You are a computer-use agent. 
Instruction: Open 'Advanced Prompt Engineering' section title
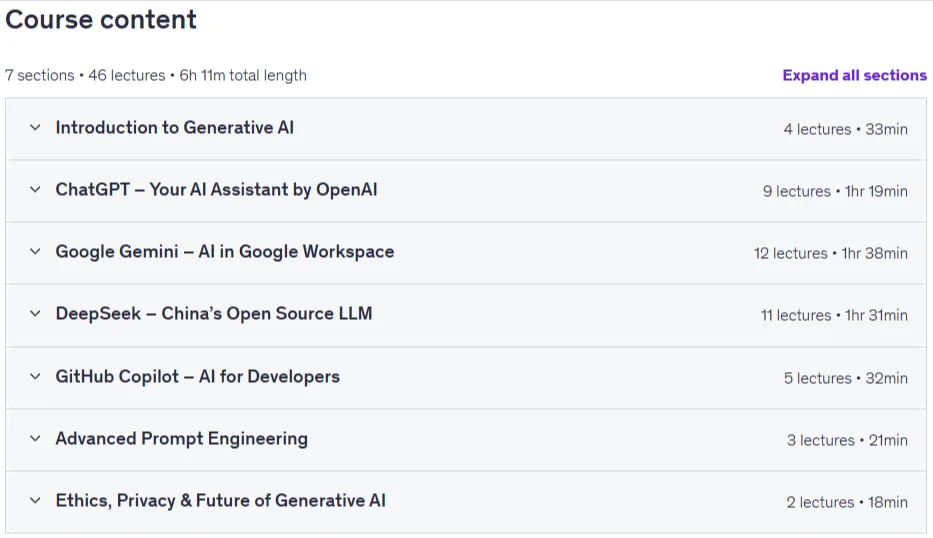181,439
